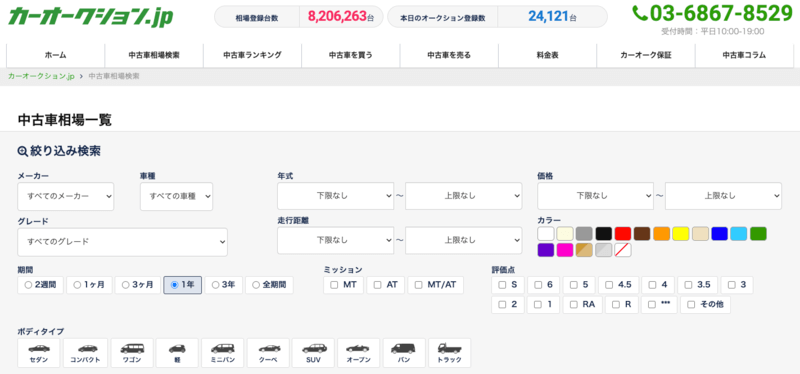Go to the ホーム menu item
Image resolution: width=800 pixels, height=374 pixels.
click(56, 56)
